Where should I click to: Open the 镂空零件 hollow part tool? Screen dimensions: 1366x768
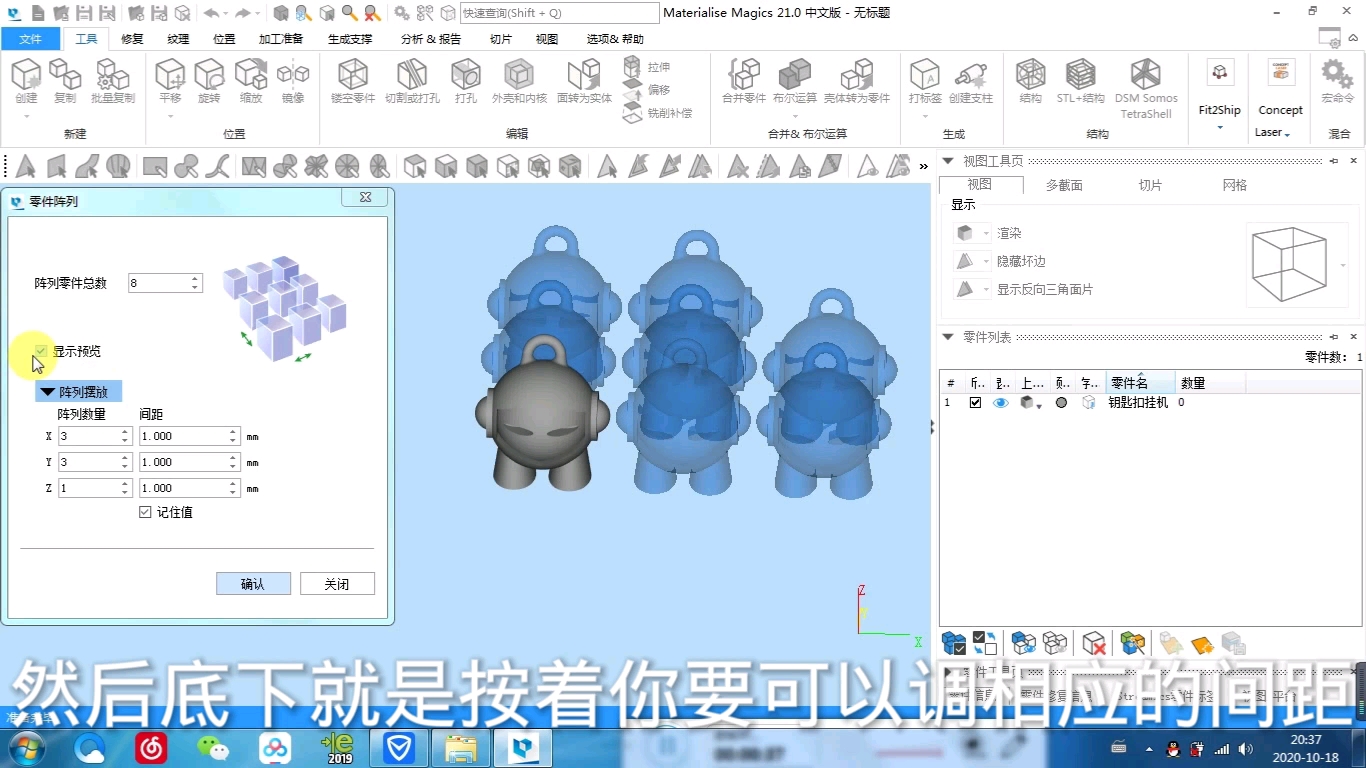pos(353,81)
